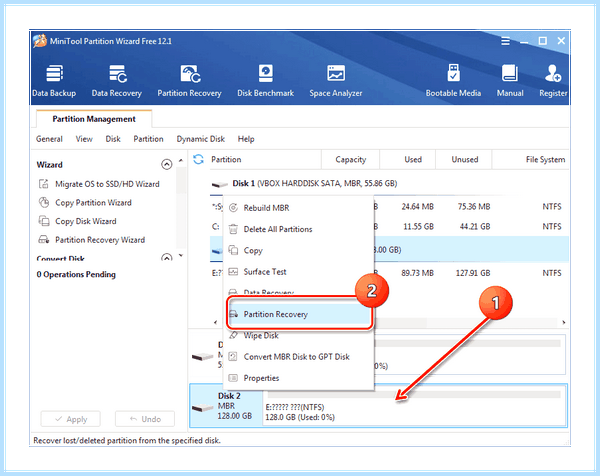Click the Migrate OS to SSD/HD Wizard icon
The width and height of the screenshot is (600, 476).
tap(44, 184)
